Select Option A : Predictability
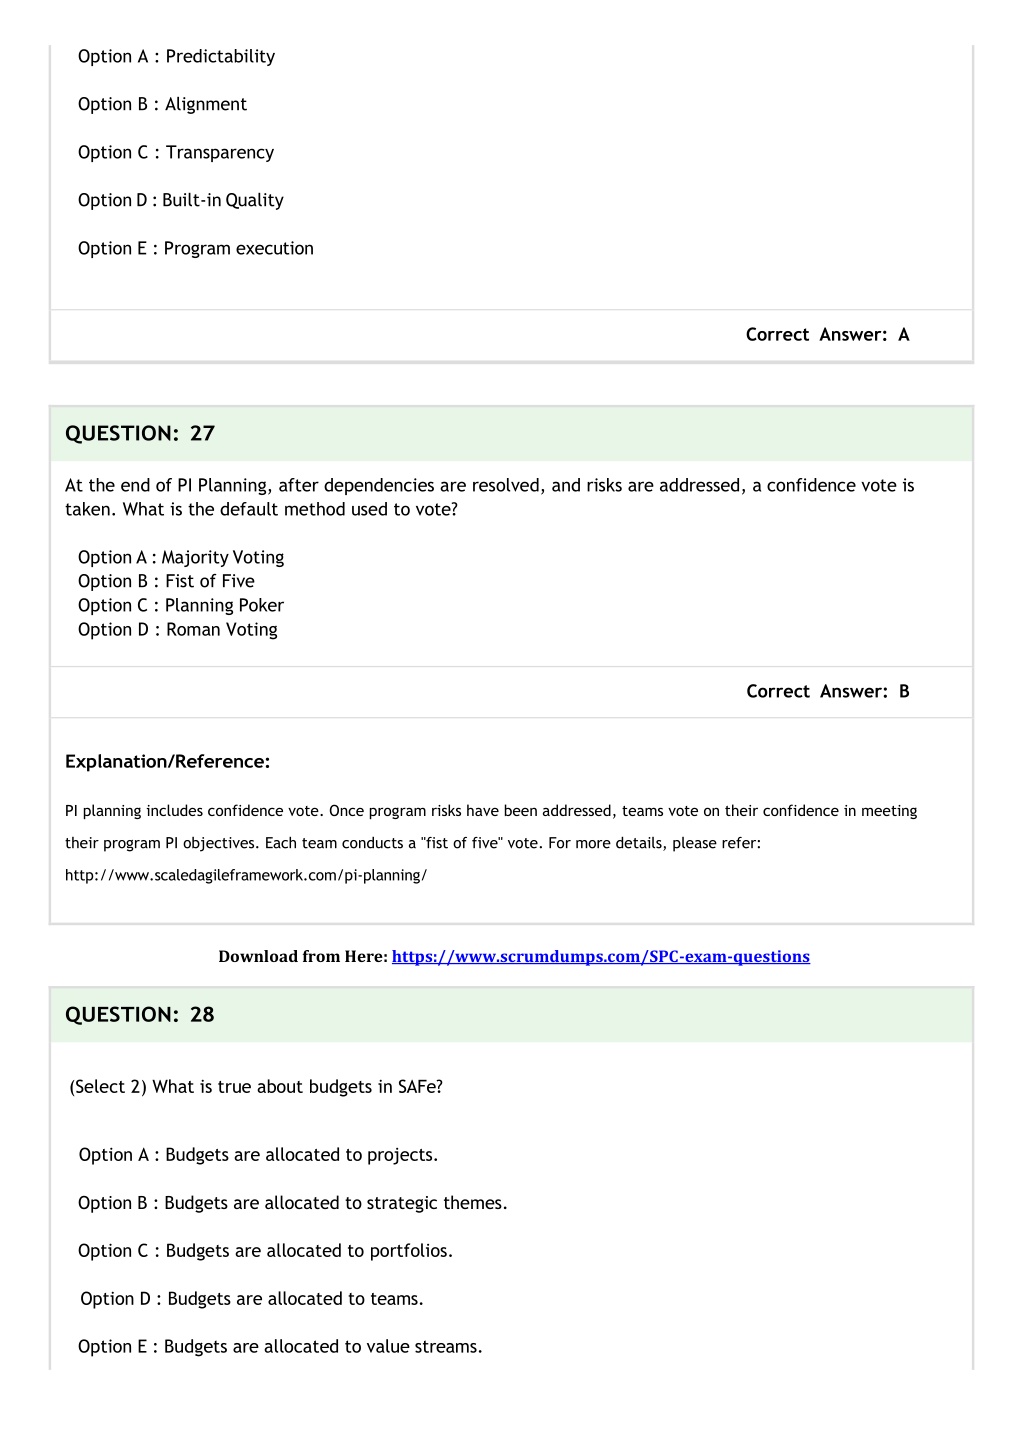This screenshot has width=1024, height=1447. pos(176,57)
